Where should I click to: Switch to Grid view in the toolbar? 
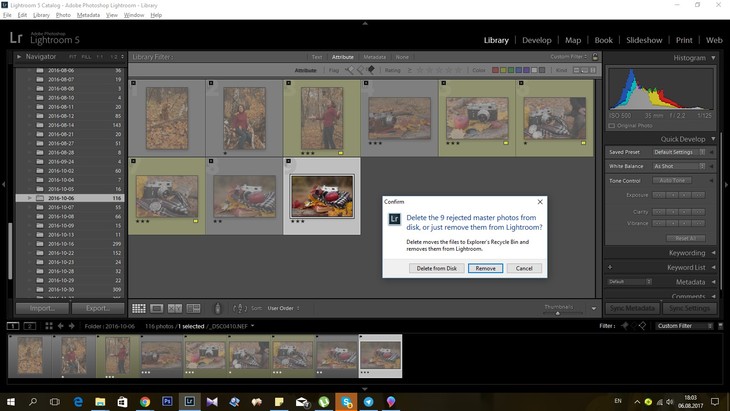(x=139, y=308)
